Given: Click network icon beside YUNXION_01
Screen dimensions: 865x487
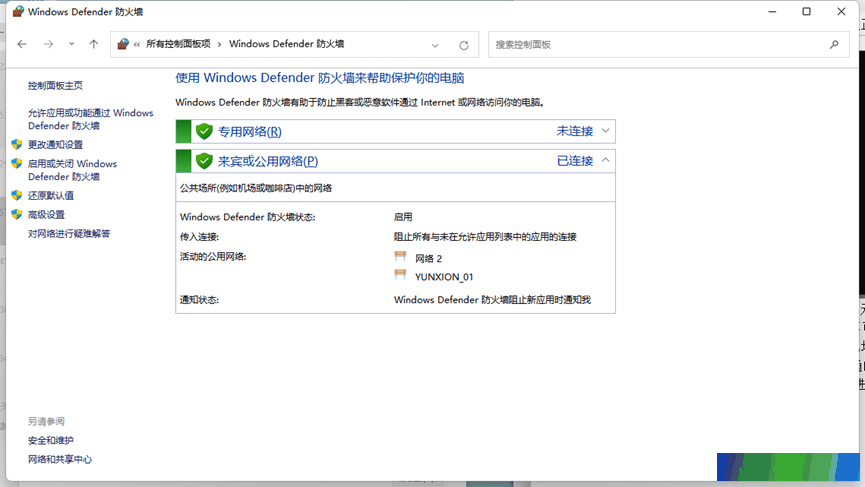Looking at the screenshot, I should (x=401, y=275).
